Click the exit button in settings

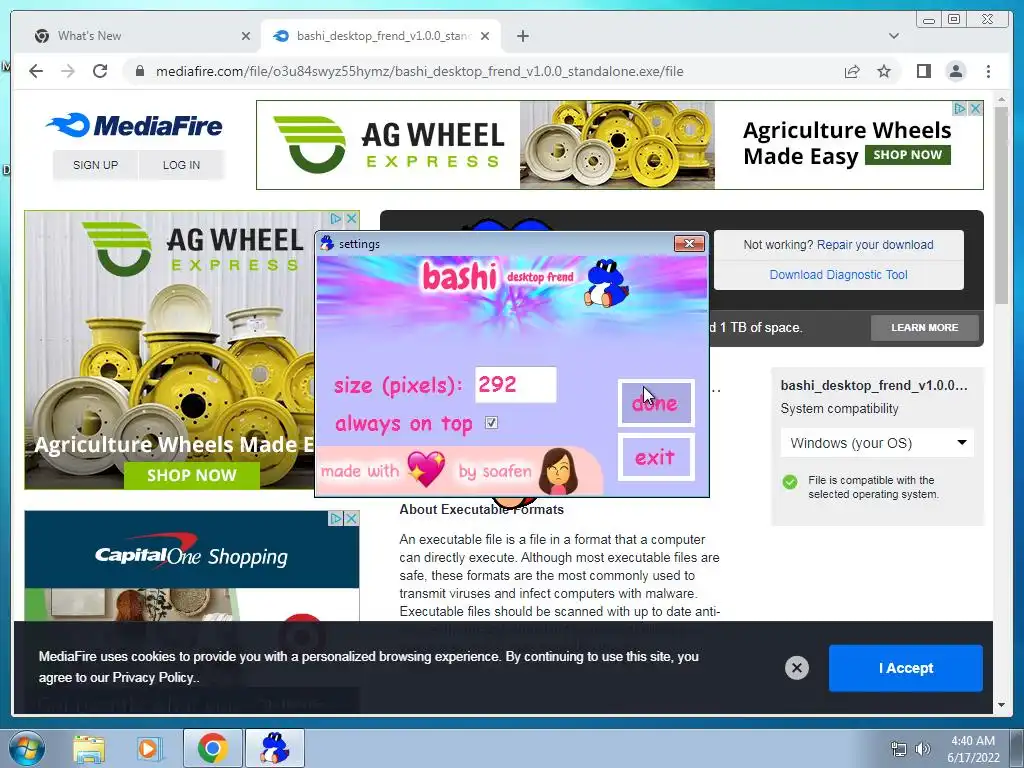(x=656, y=457)
